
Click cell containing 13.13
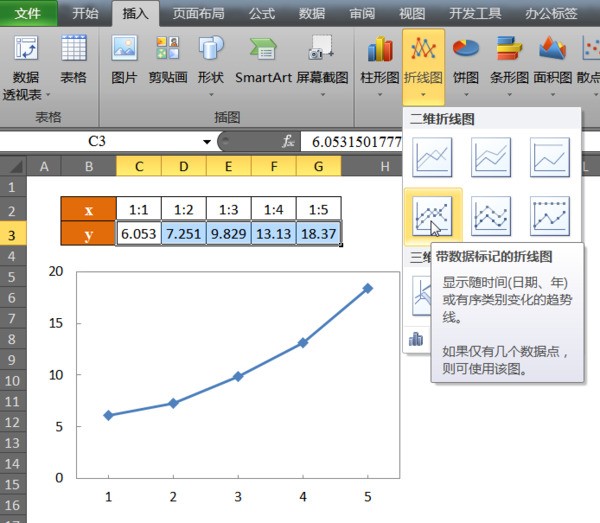point(274,233)
